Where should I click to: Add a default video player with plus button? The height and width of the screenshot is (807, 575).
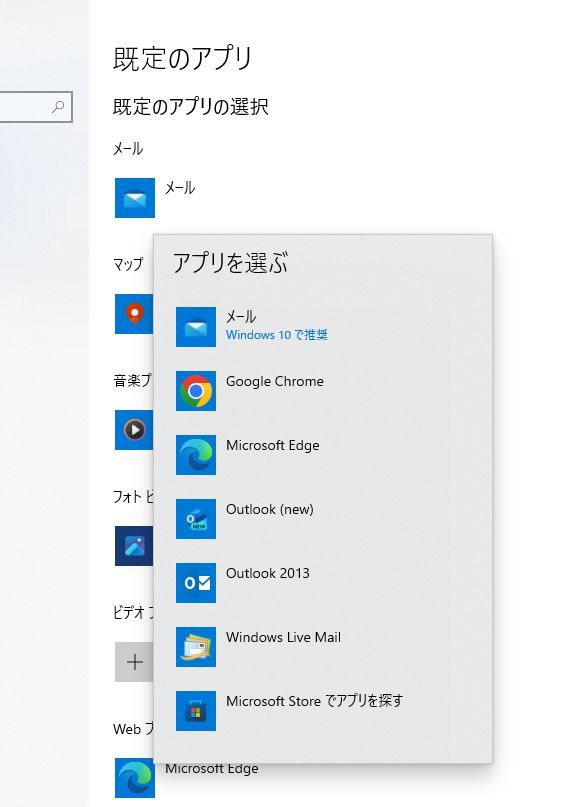coord(134,662)
